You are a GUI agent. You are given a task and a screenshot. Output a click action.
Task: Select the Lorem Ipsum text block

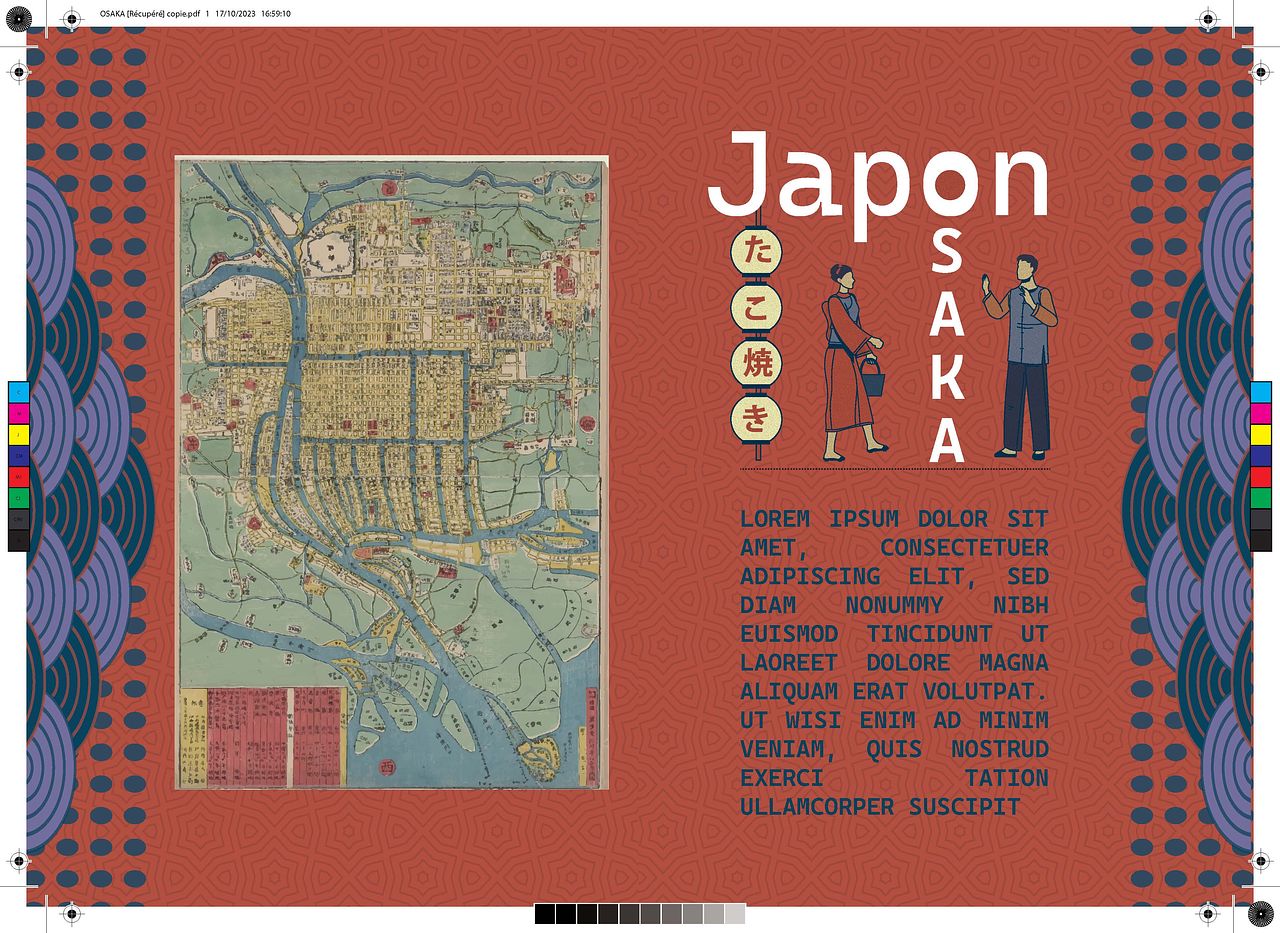(x=894, y=662)
